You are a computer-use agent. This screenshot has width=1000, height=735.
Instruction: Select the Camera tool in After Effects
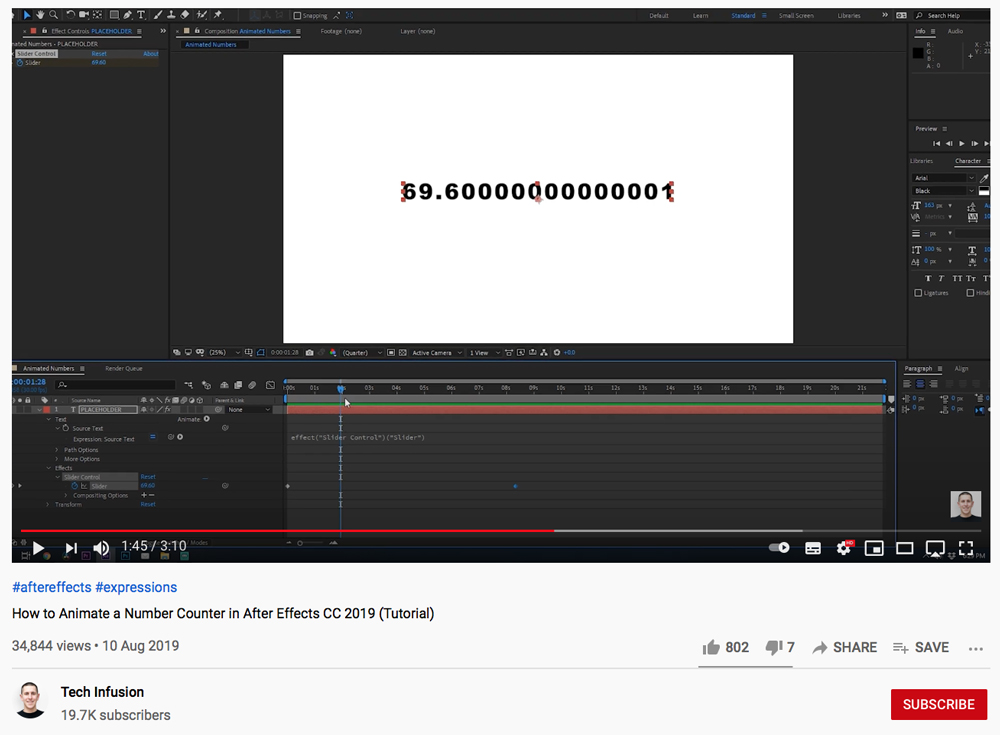pos(84,15)
